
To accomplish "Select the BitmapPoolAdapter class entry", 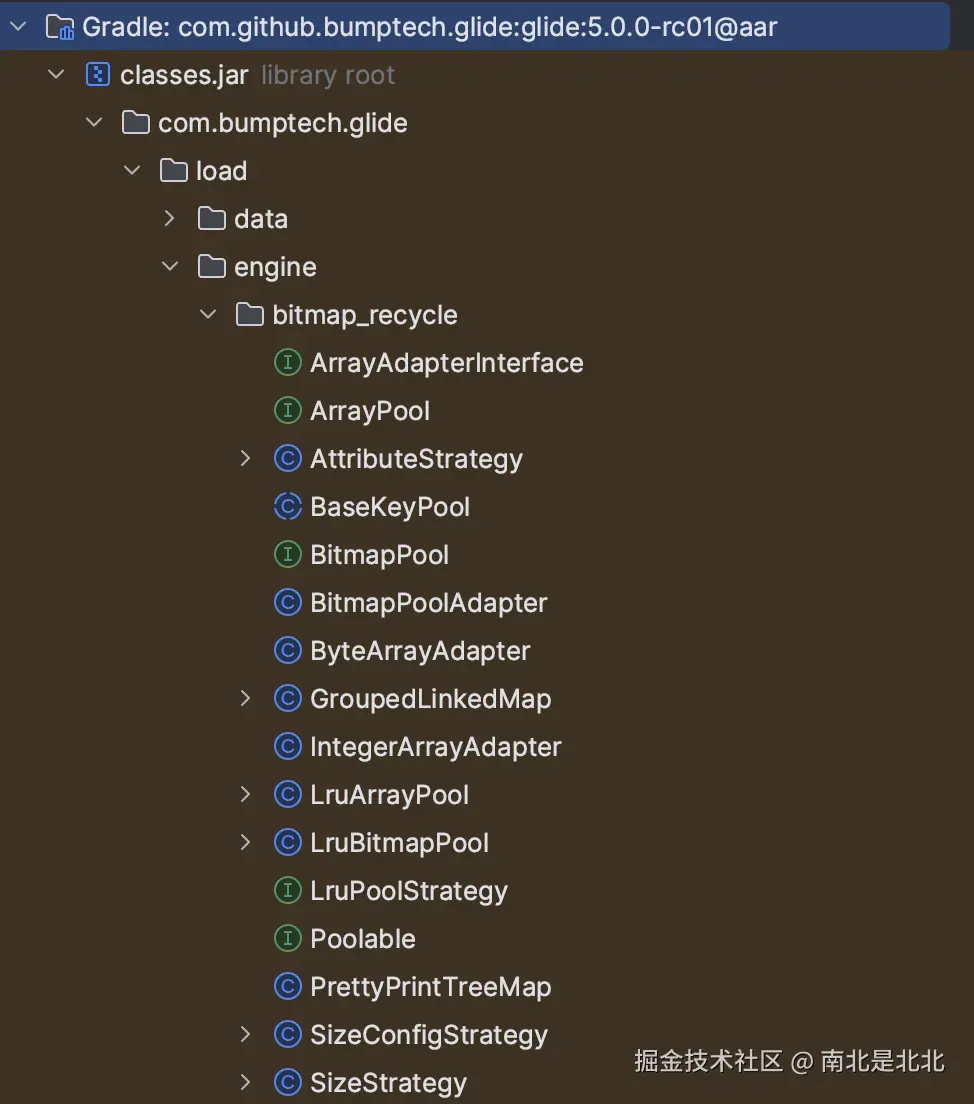I will pyautogui.click(x=428, y=603).
